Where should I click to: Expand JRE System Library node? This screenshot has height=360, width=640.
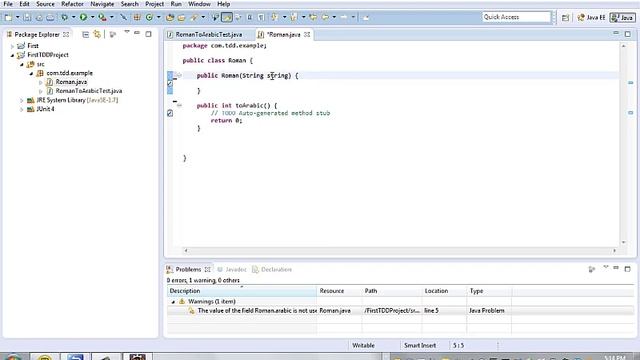22,100
